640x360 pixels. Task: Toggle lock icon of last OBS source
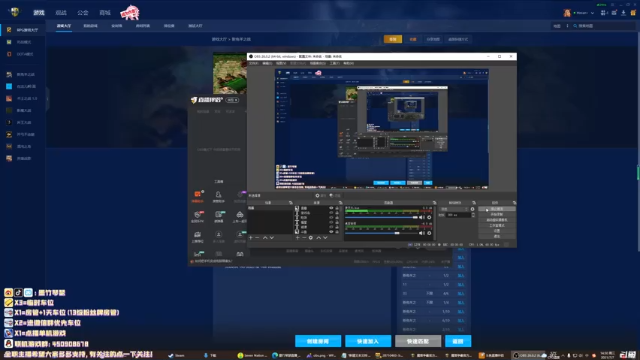[337, 232]
